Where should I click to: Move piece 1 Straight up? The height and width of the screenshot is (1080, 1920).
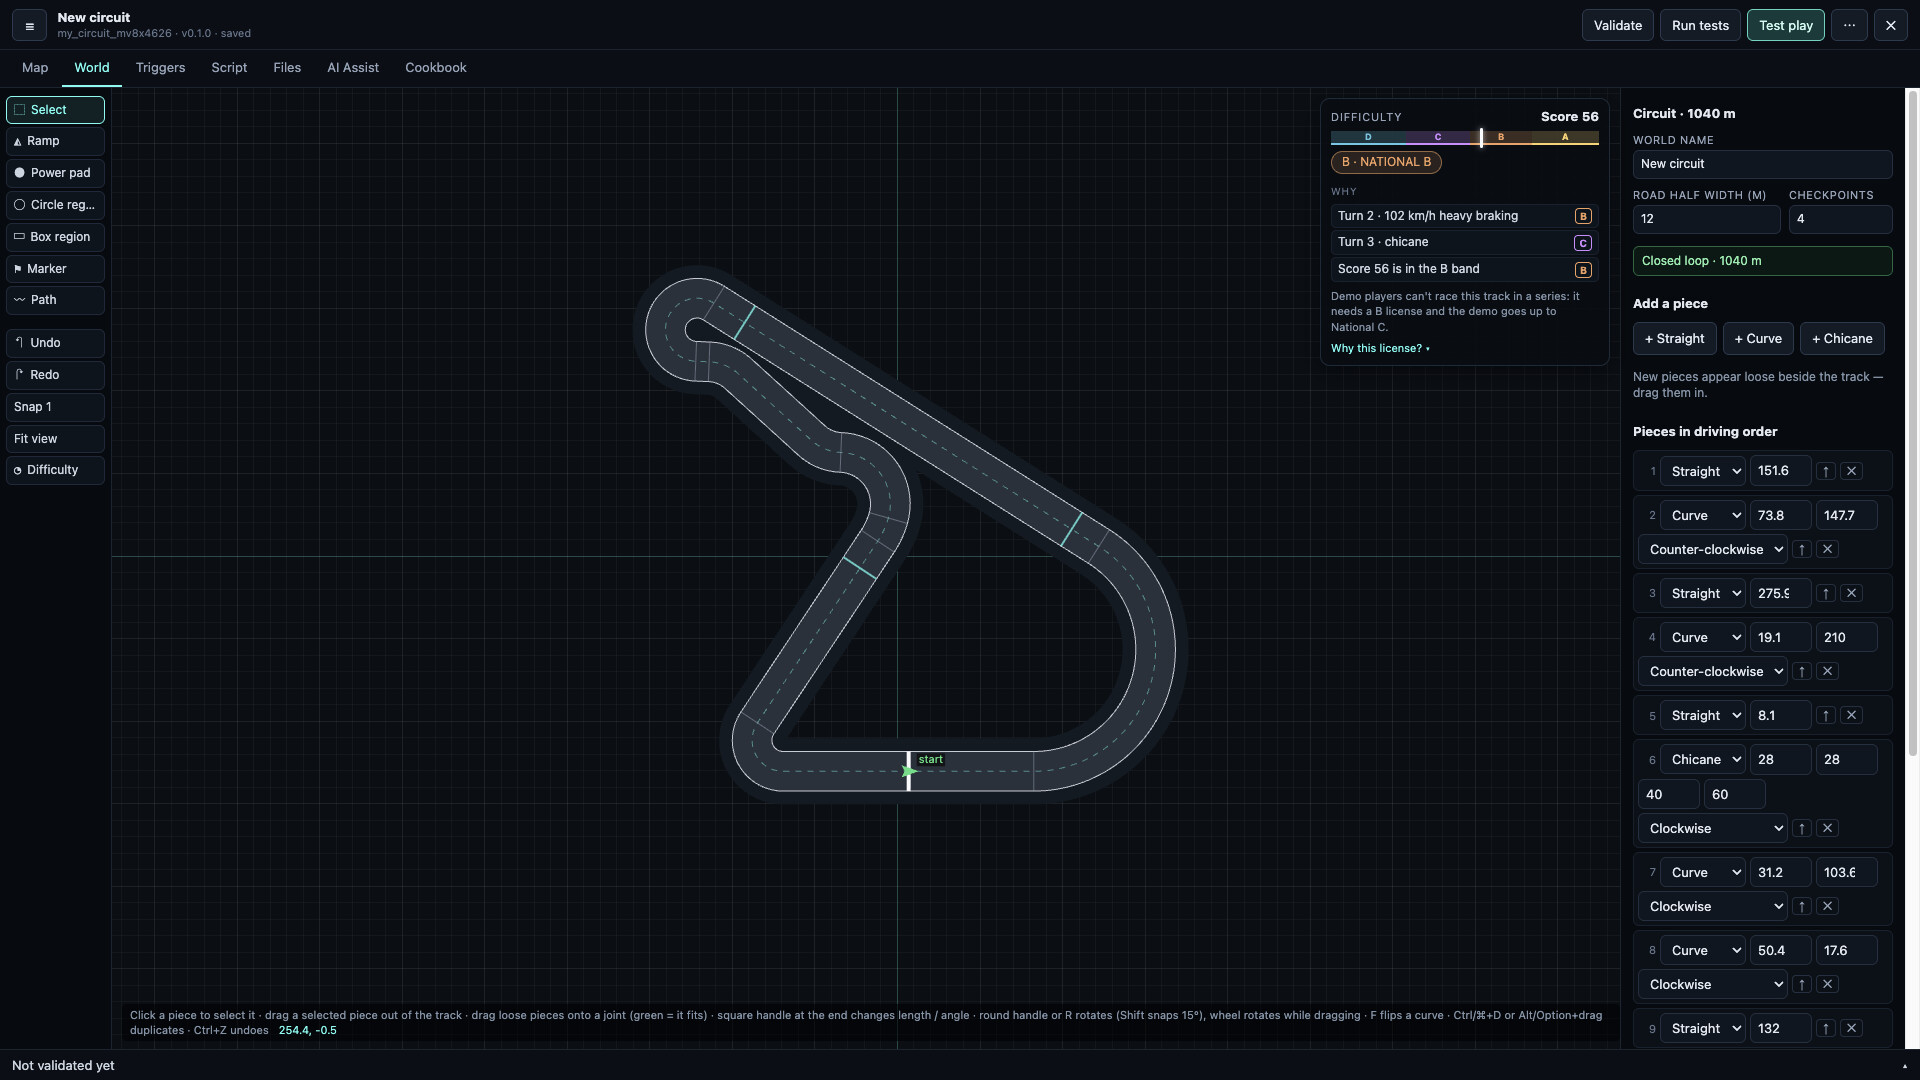click(1826, 471)
